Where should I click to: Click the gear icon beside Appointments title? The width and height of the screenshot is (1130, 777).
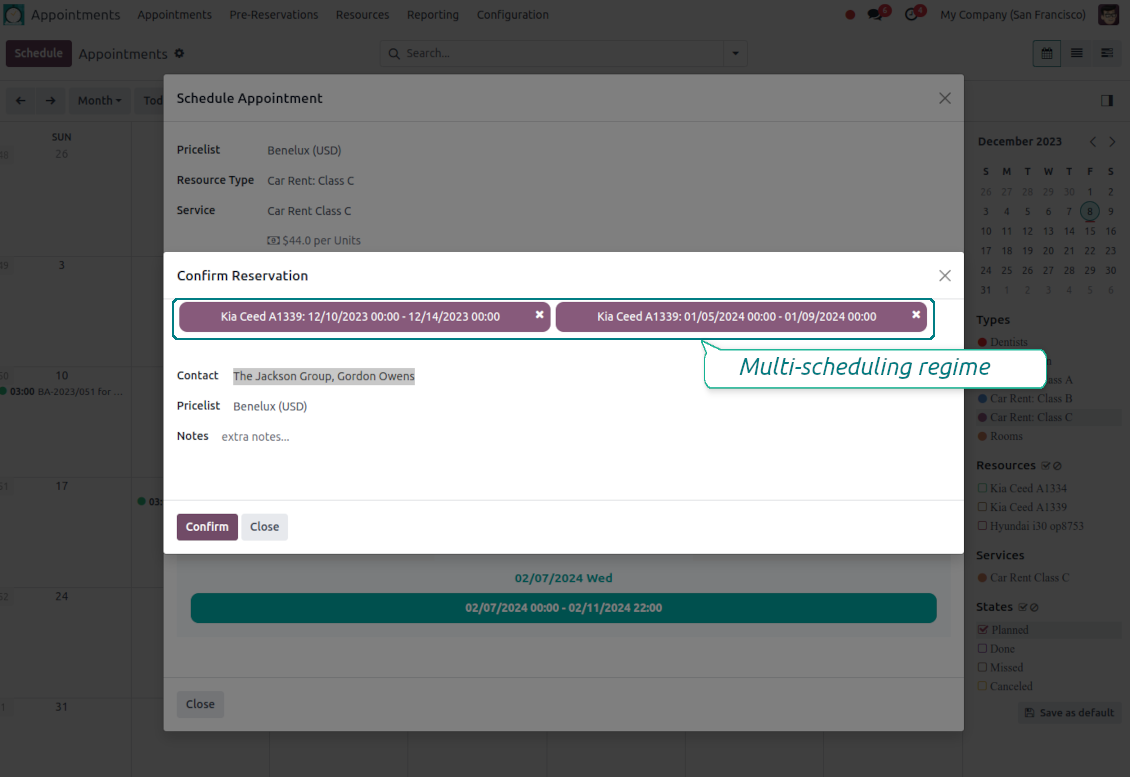coord(179,53)
